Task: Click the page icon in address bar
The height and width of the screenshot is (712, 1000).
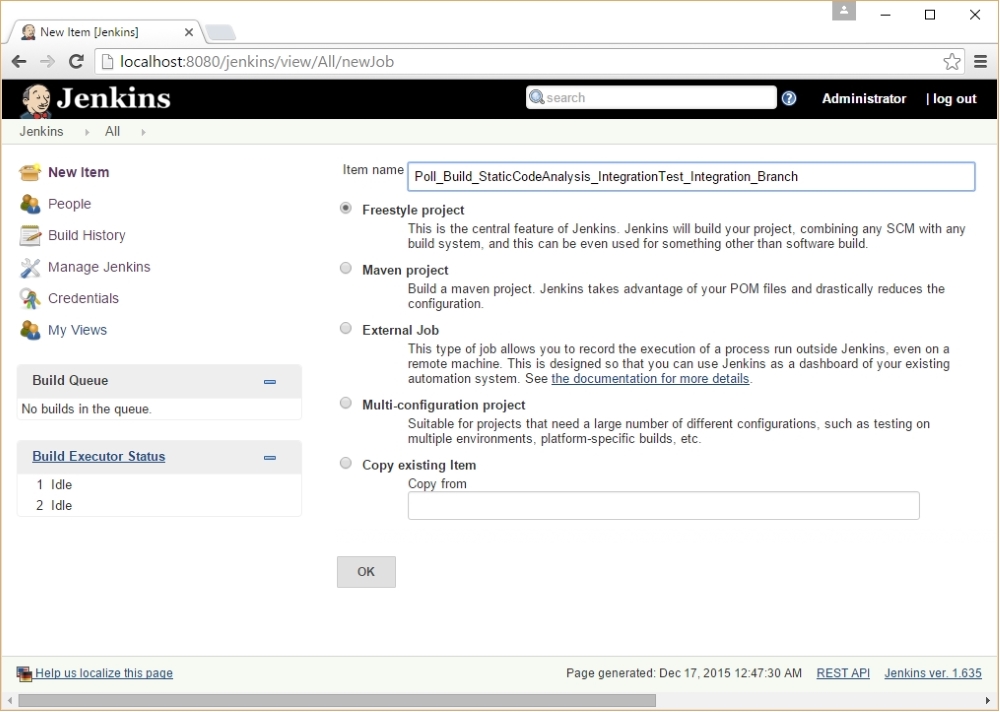Action: [108, 61]
